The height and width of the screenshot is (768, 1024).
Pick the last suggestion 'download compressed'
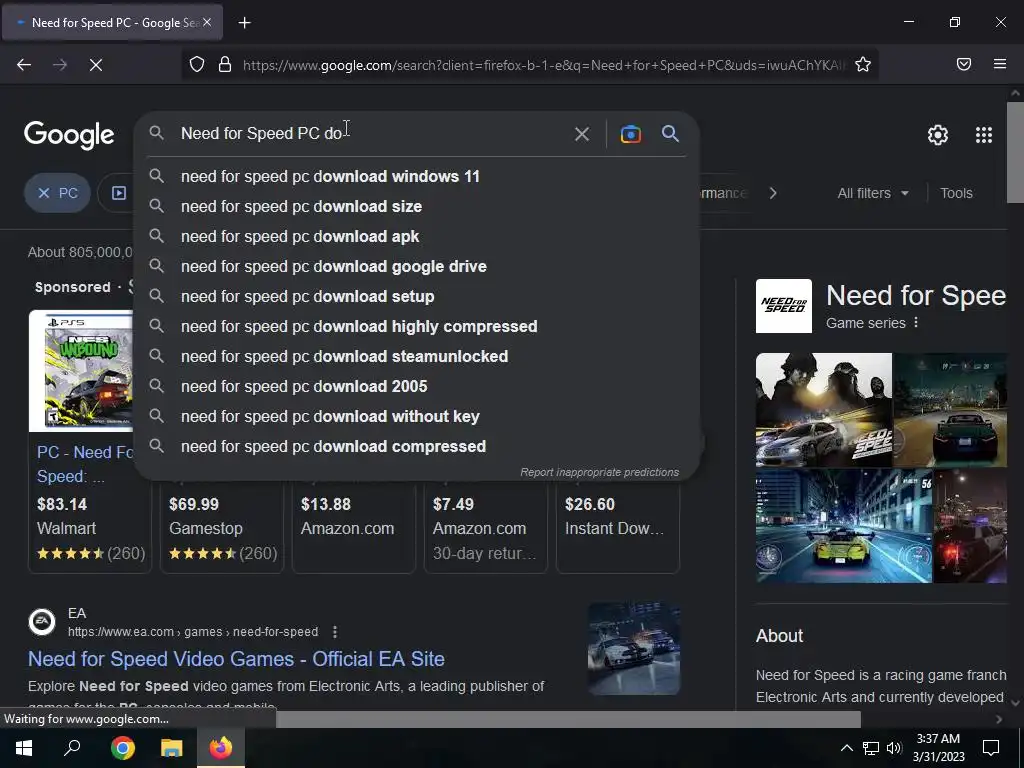[417, 447]
